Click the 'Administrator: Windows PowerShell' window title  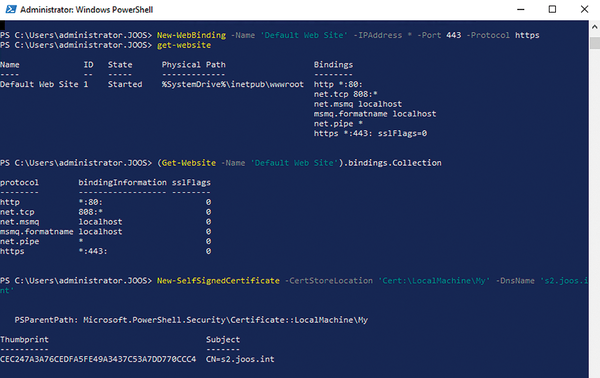pyautogui.click(x=86, y=10)
